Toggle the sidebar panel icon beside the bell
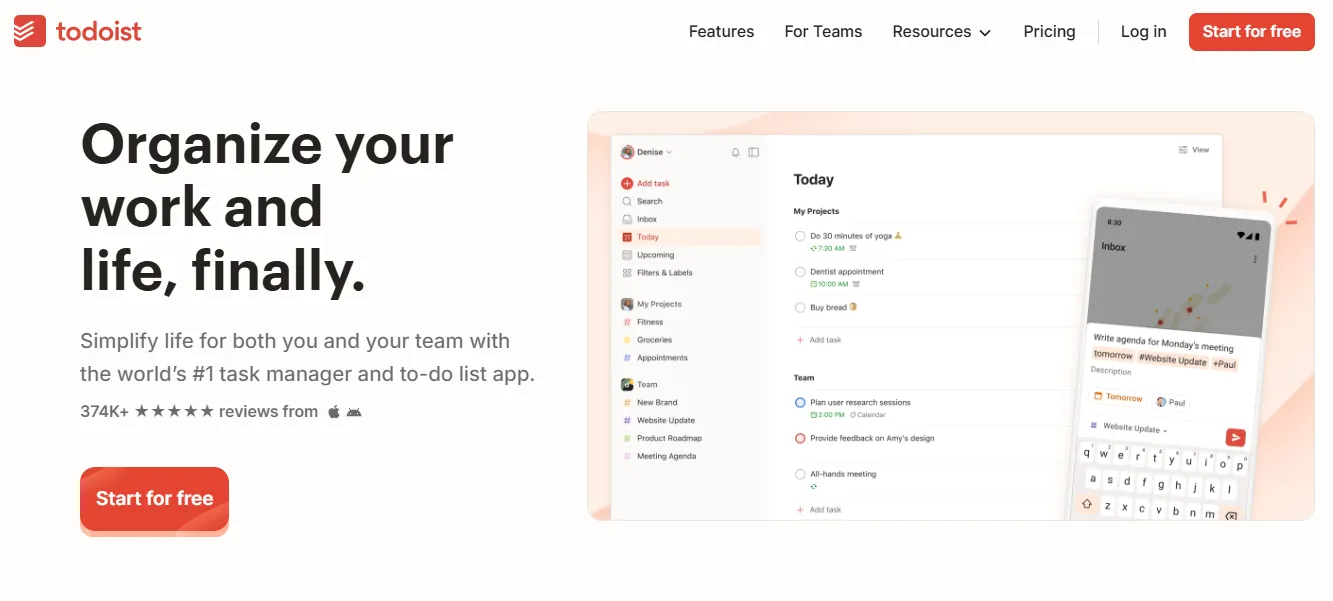Image resolution: width=1333 pixels, height=601 pixels. 754,153
